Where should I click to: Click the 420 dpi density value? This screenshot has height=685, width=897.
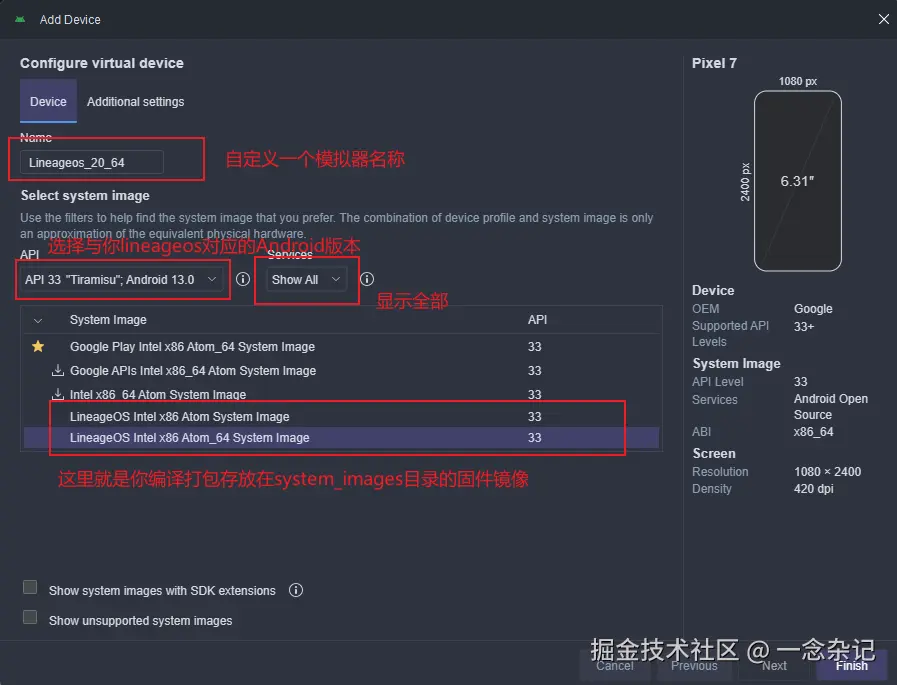(813, 489)
